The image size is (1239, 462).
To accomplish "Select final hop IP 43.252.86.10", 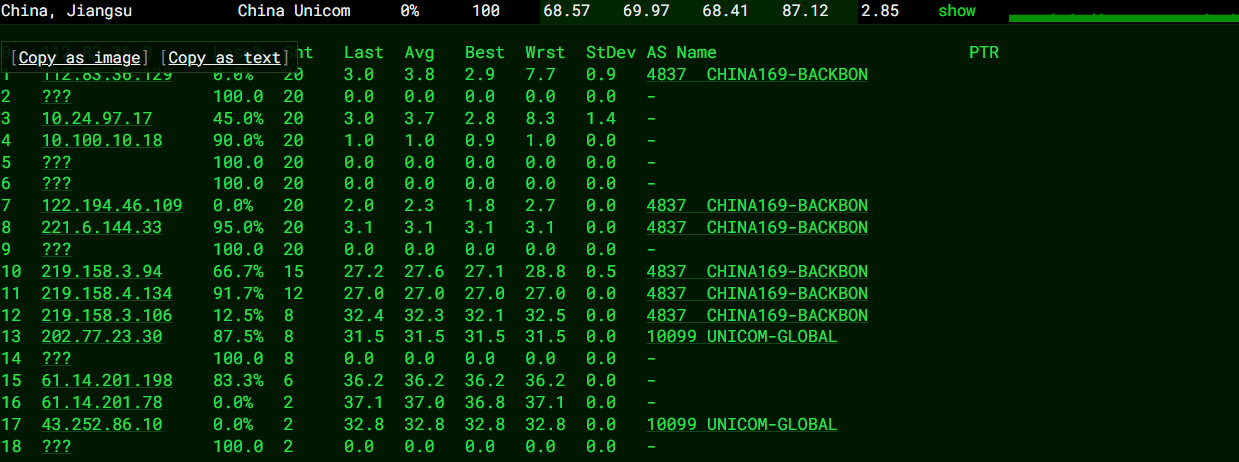I will tap(101, 424).
